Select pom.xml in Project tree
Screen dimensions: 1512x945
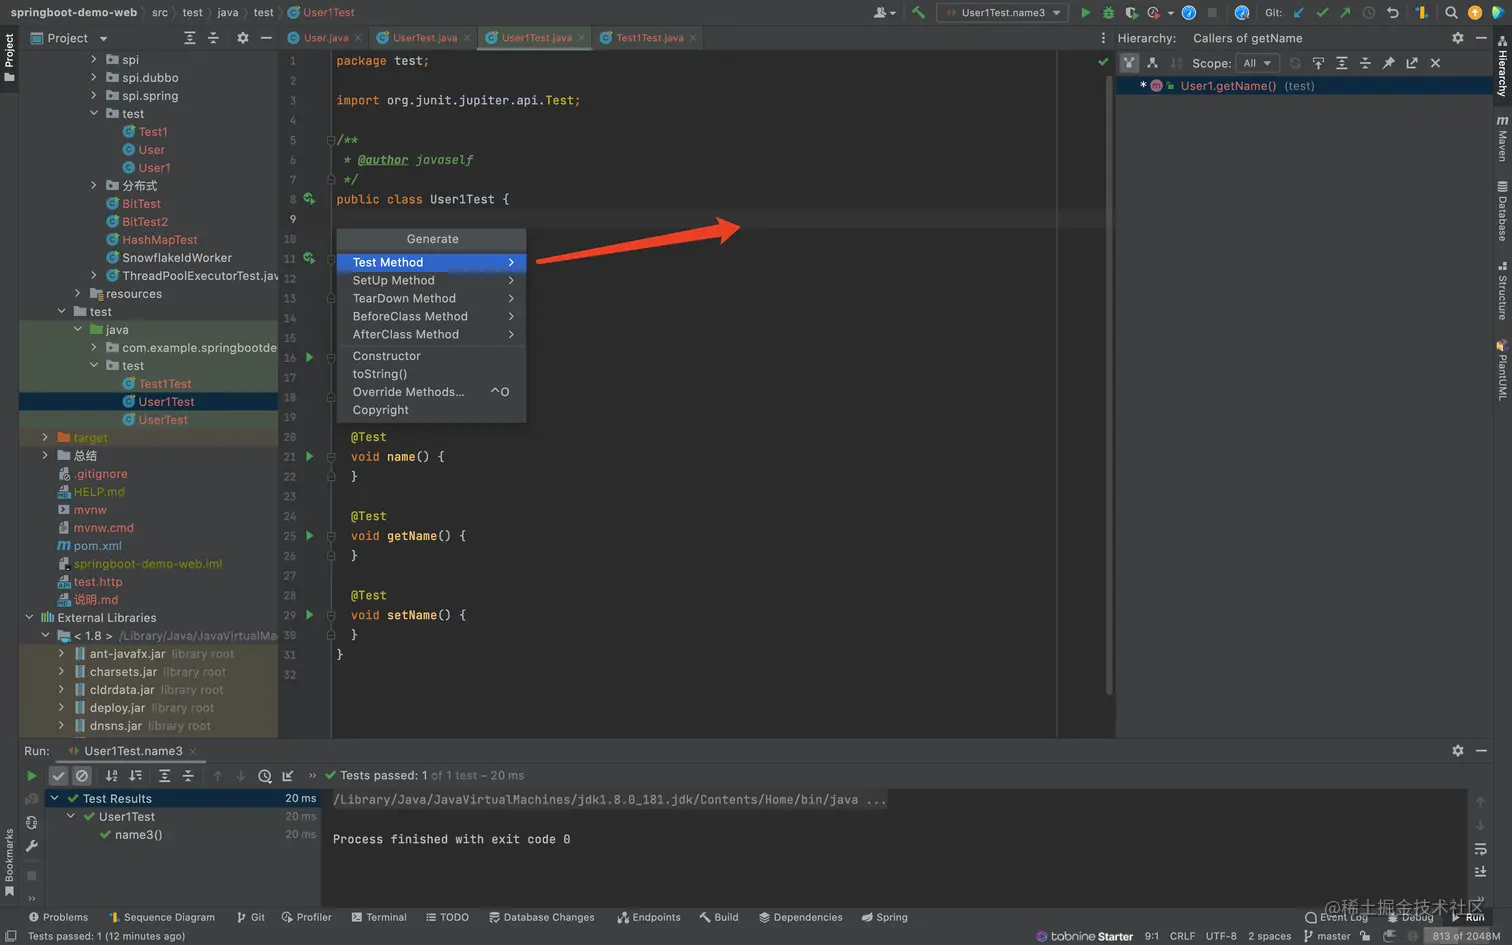(x=97, y=546)
